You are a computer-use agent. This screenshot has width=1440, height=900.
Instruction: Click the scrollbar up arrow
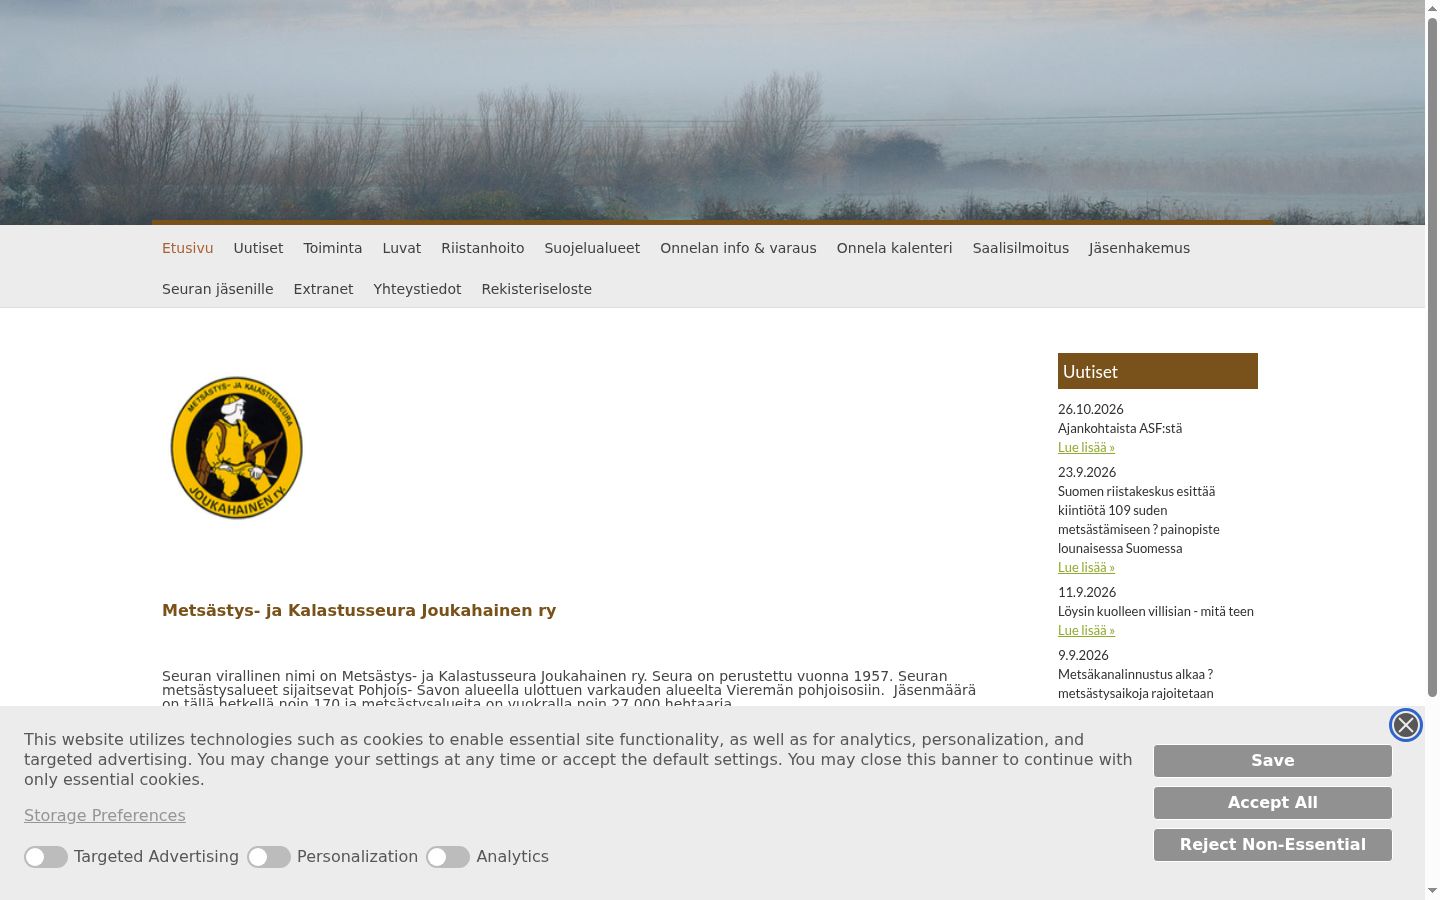click(x=1432, y=7)
